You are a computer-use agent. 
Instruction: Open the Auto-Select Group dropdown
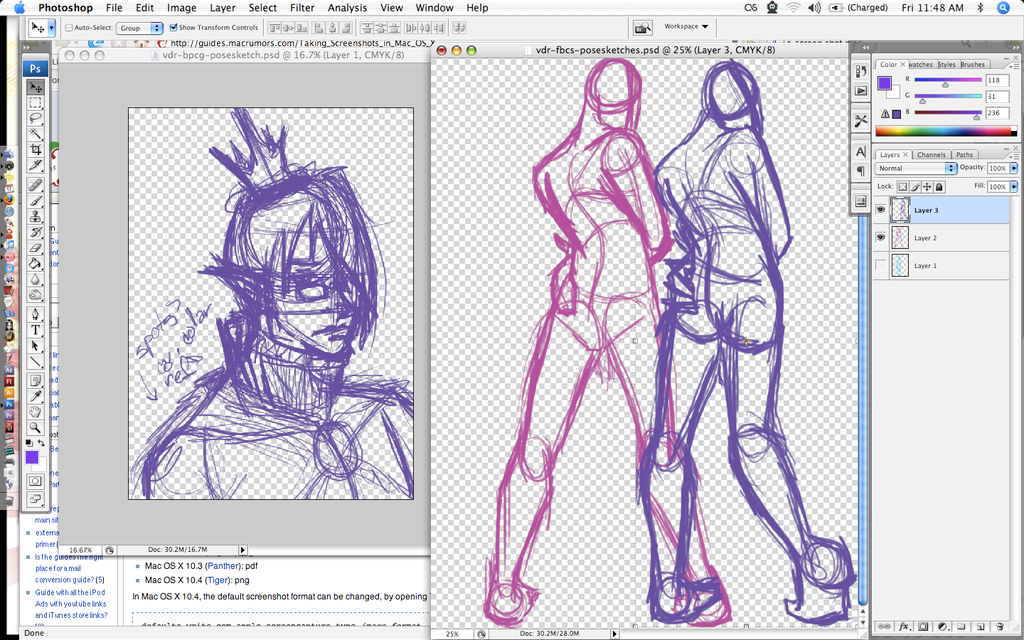click(139, 28)
